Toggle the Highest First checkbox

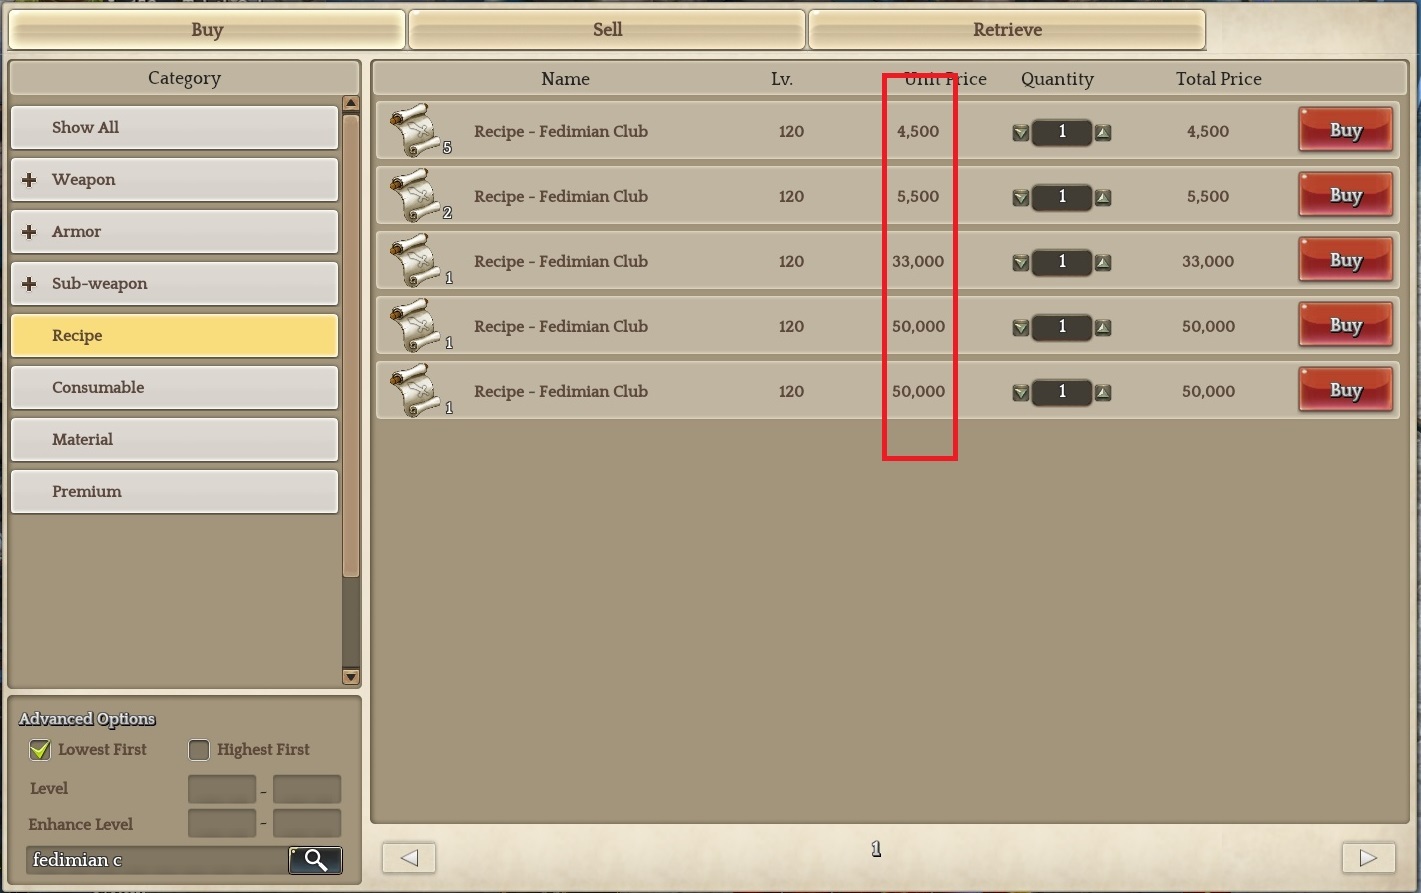199,749
